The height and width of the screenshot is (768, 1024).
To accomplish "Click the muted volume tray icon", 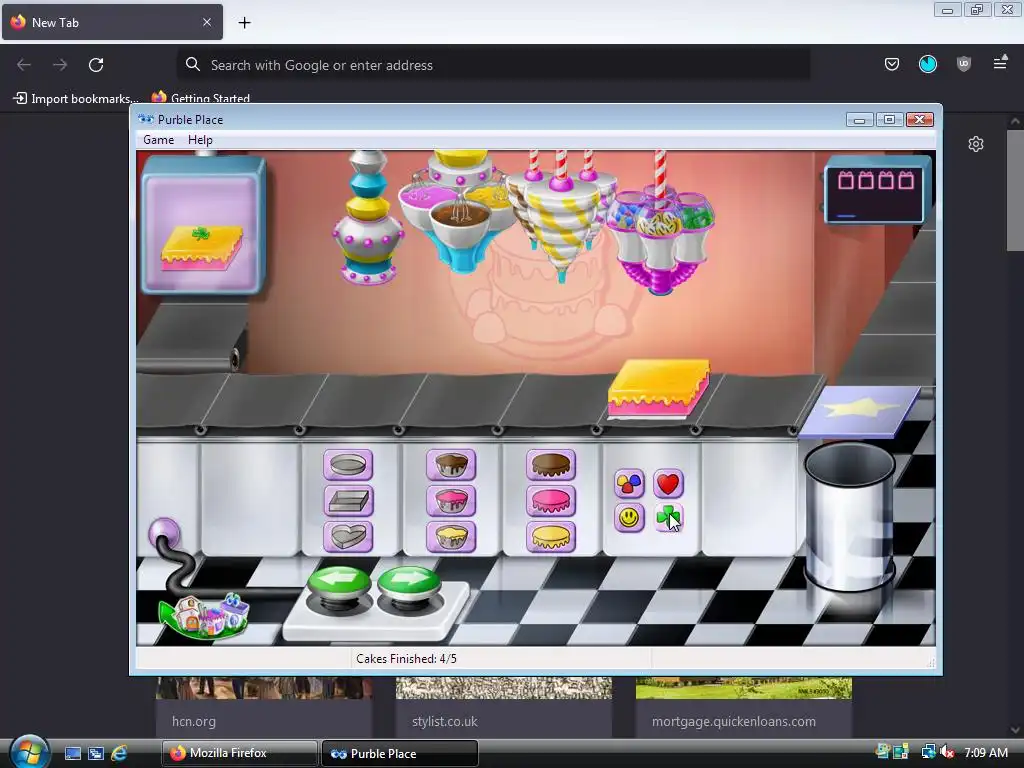I will click(948, 752).
